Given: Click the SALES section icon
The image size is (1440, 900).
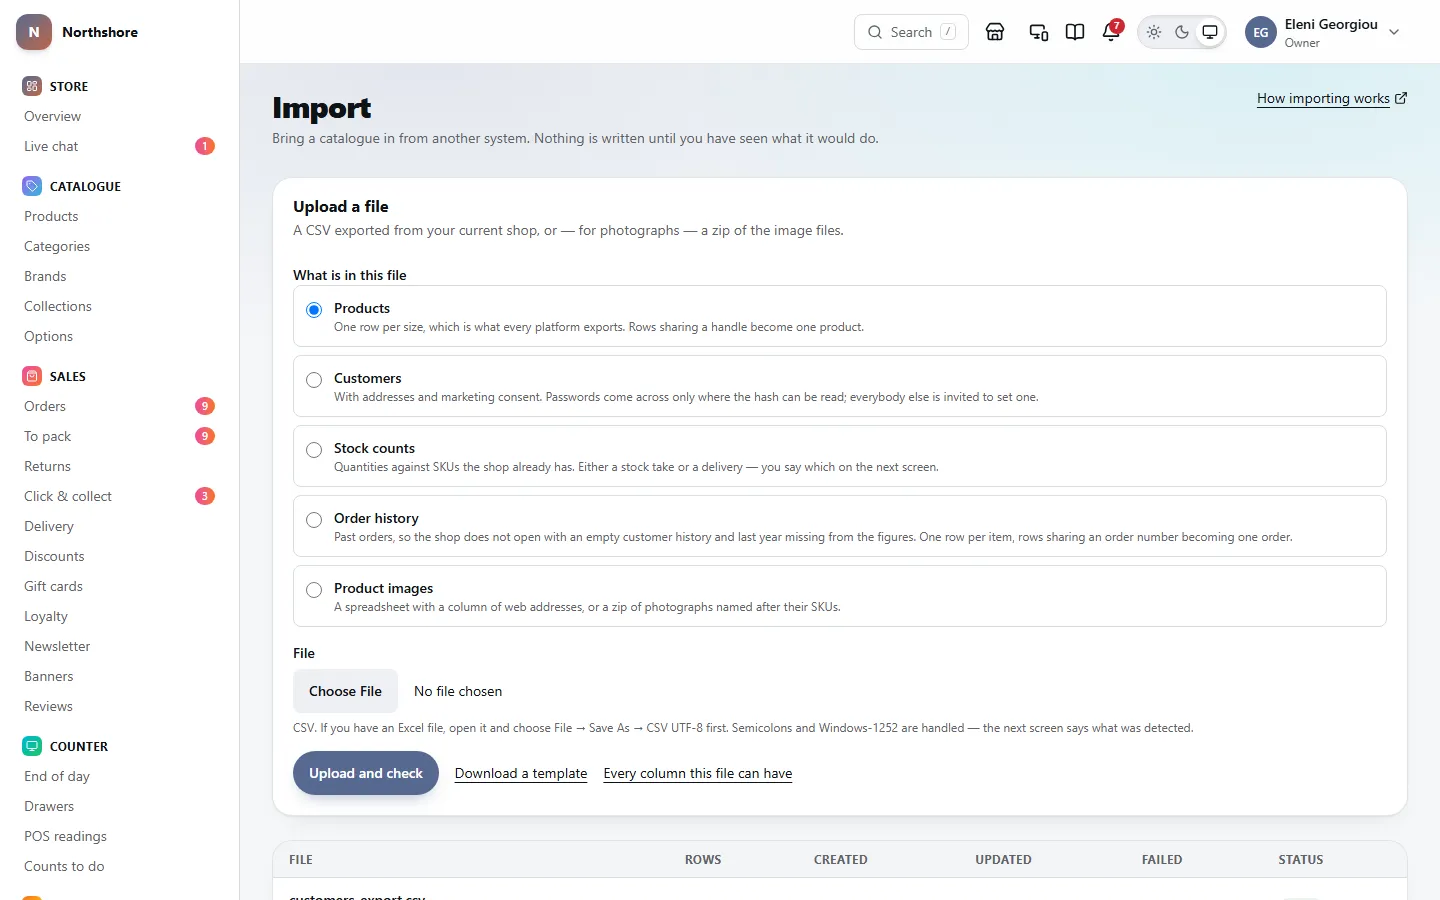Looking at the screenshot, I should coord(32,376).
